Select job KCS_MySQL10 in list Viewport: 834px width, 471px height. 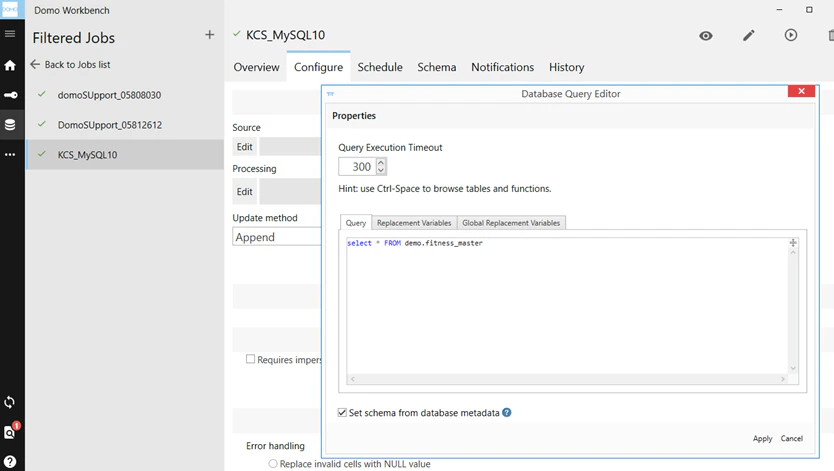pyautogui.click(x=124, y=155)
